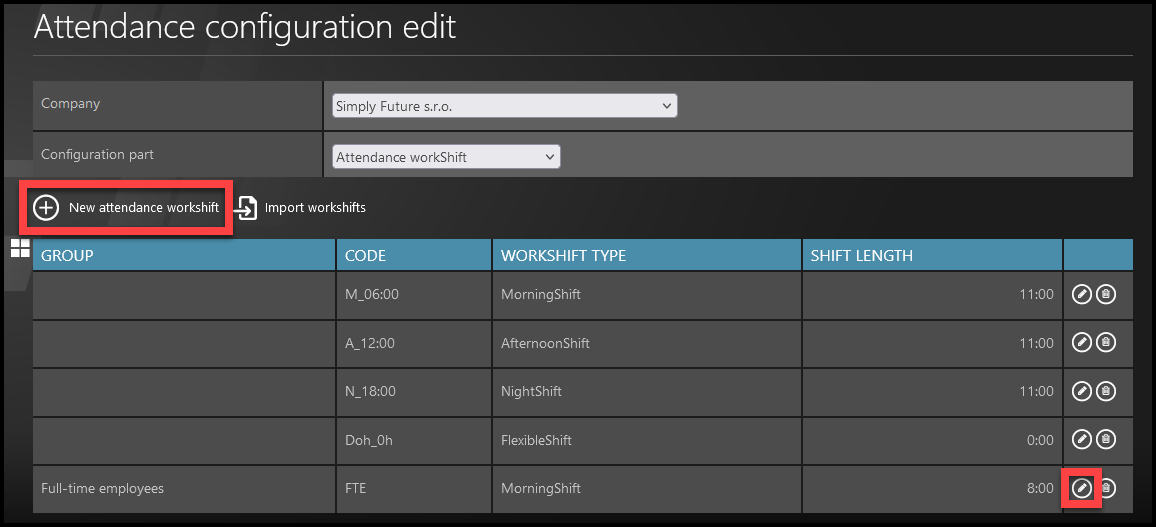
Task: Sort by CODE column header
Action: (x=365, y=255)
